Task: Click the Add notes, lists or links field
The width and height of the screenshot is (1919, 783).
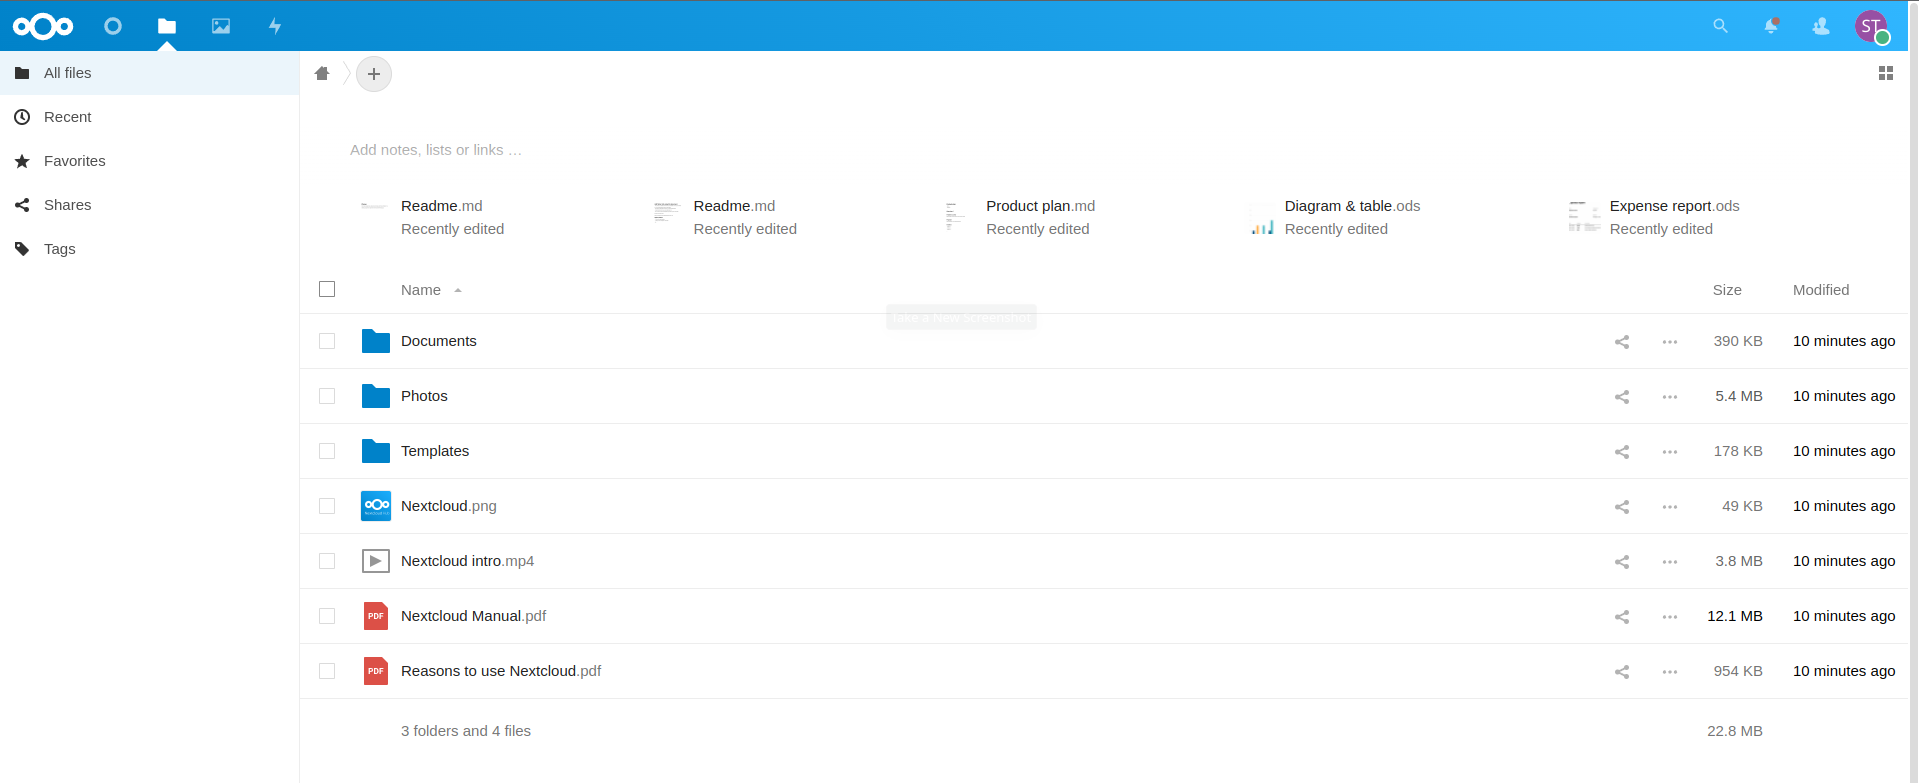Action: [x=436, y=150]
